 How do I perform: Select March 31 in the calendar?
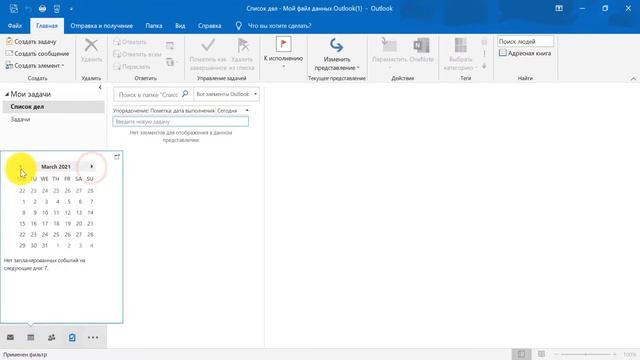45,246
